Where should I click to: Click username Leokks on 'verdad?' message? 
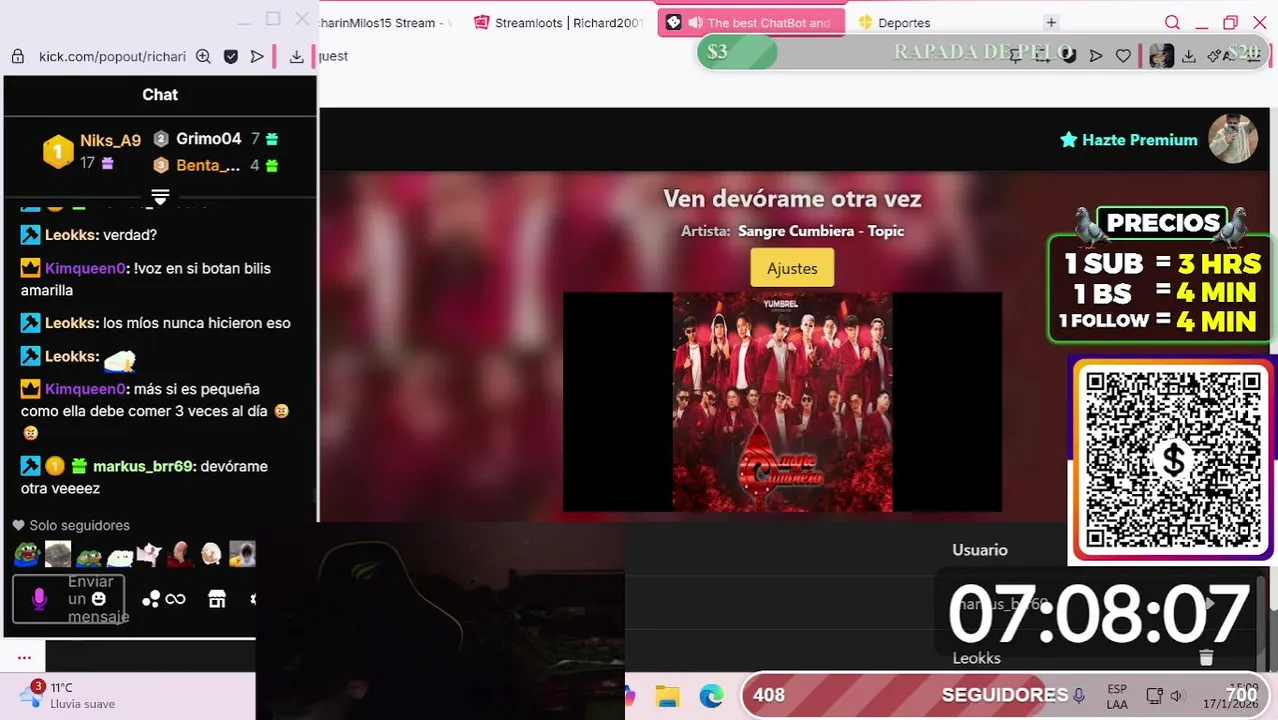coord(72,235)
